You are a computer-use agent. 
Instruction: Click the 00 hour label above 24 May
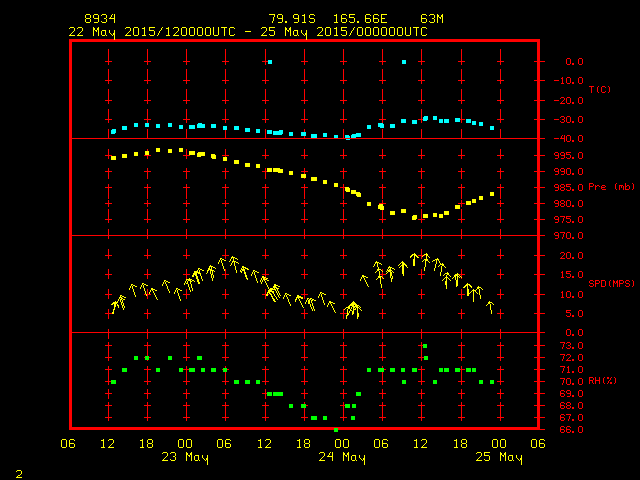click(342, 444)
